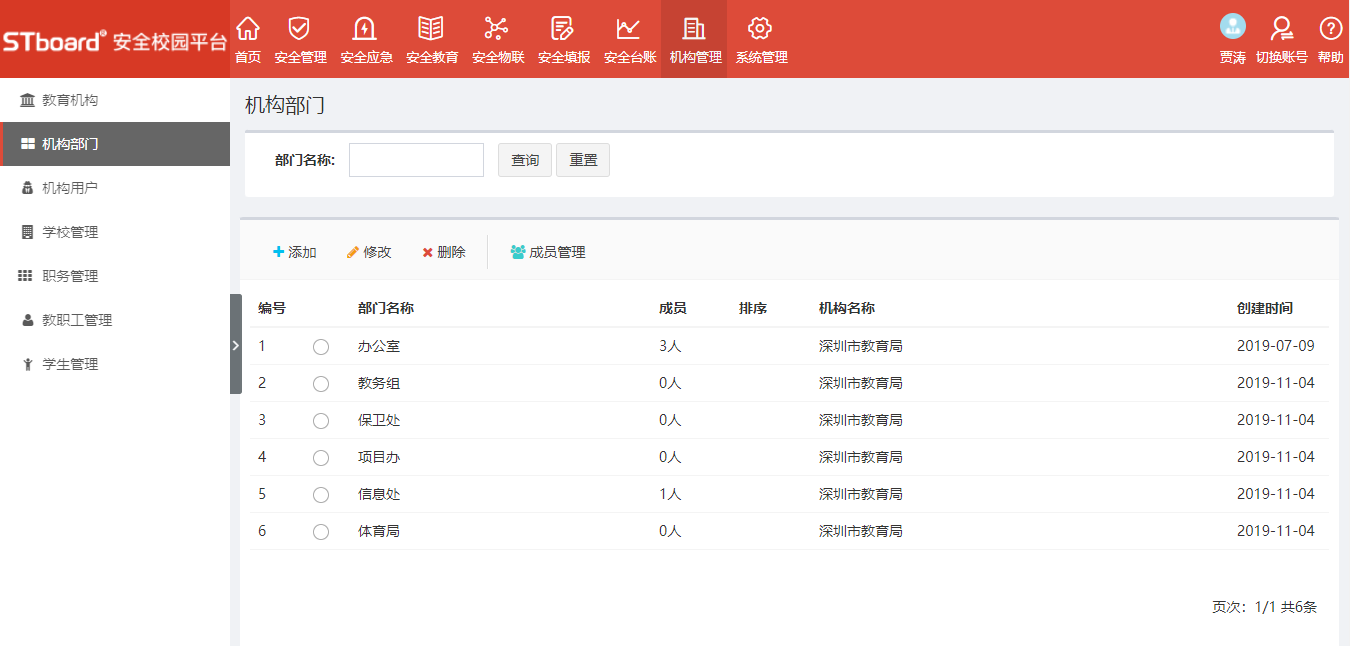Click the 保卫处 department name
1350x646 pixels.
379,420
